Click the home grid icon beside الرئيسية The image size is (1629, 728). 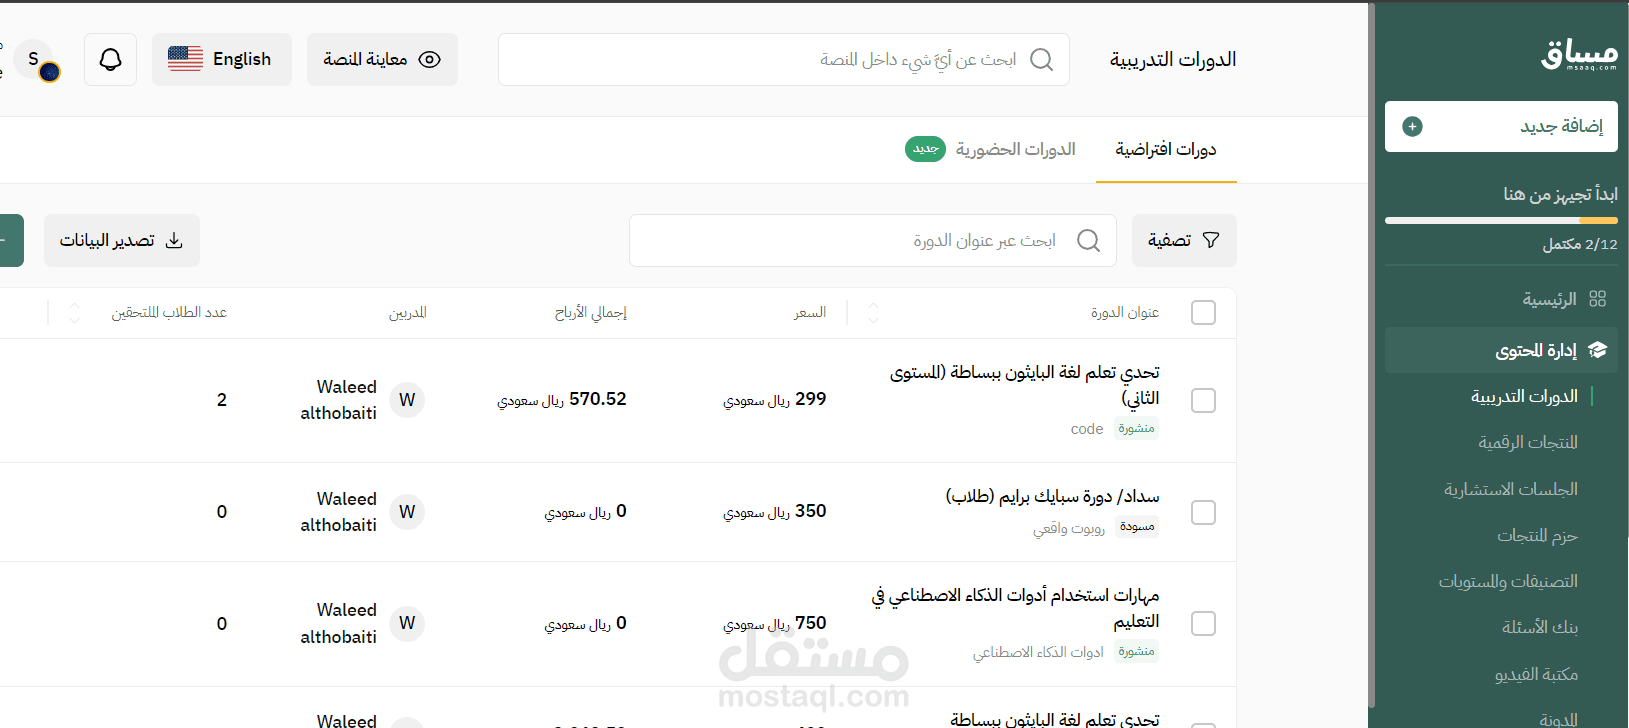click(x=1597, y=299)
